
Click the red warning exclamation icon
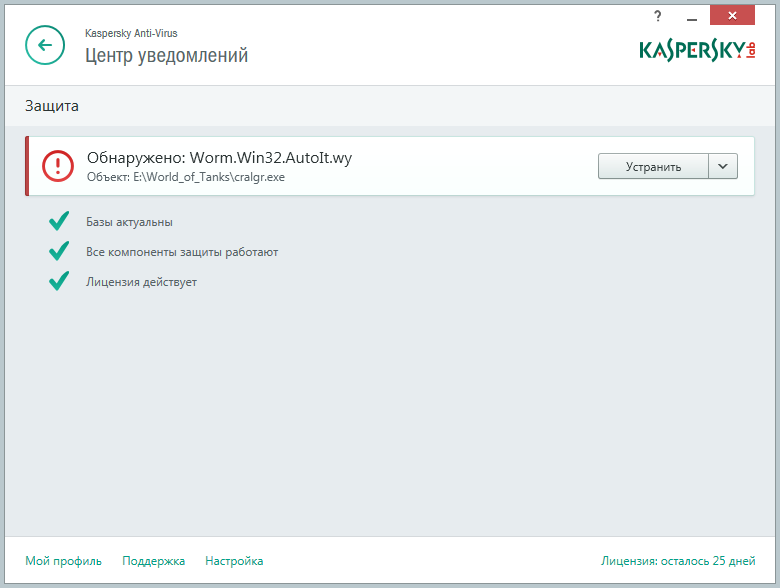point(58,166)
